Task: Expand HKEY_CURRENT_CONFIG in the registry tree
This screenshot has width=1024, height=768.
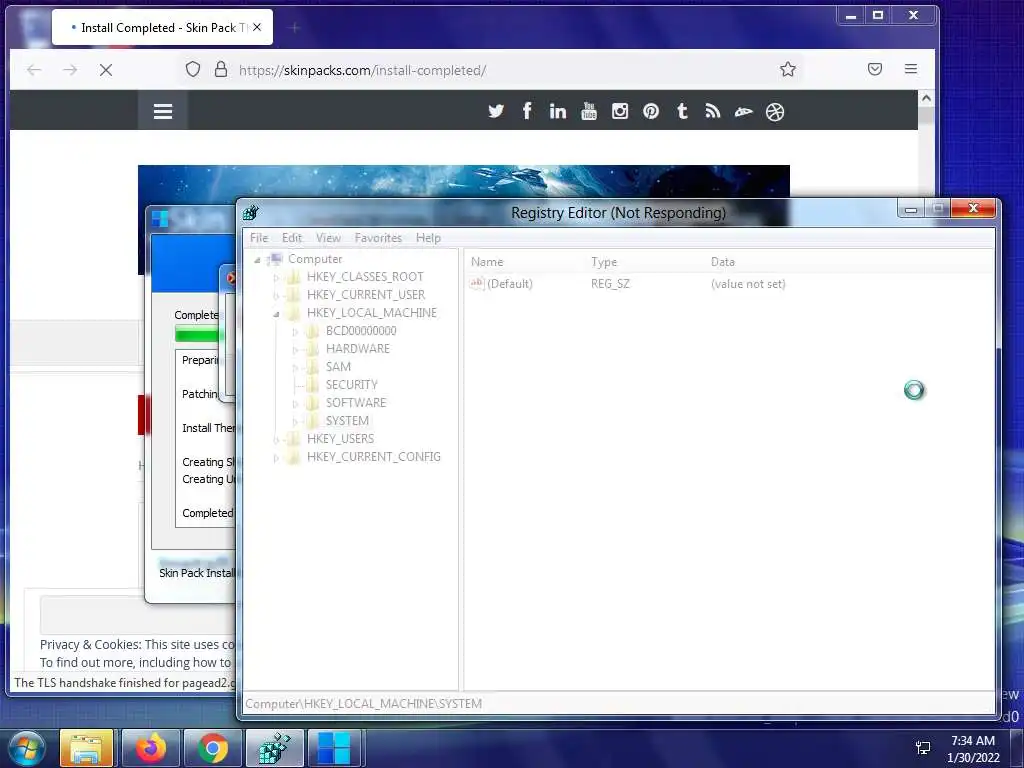Action: [x=276, y=458]
